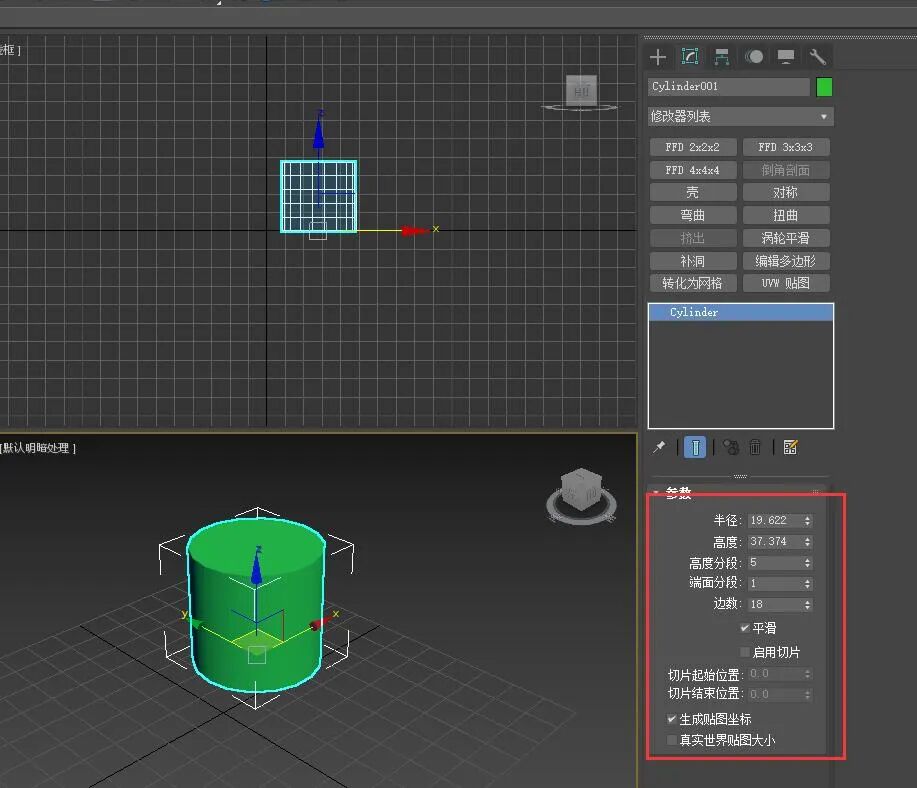Viewport: 917px width, 788px height.
Task: Click the 倒角剖面 modifier button
Action: (785, 170)
